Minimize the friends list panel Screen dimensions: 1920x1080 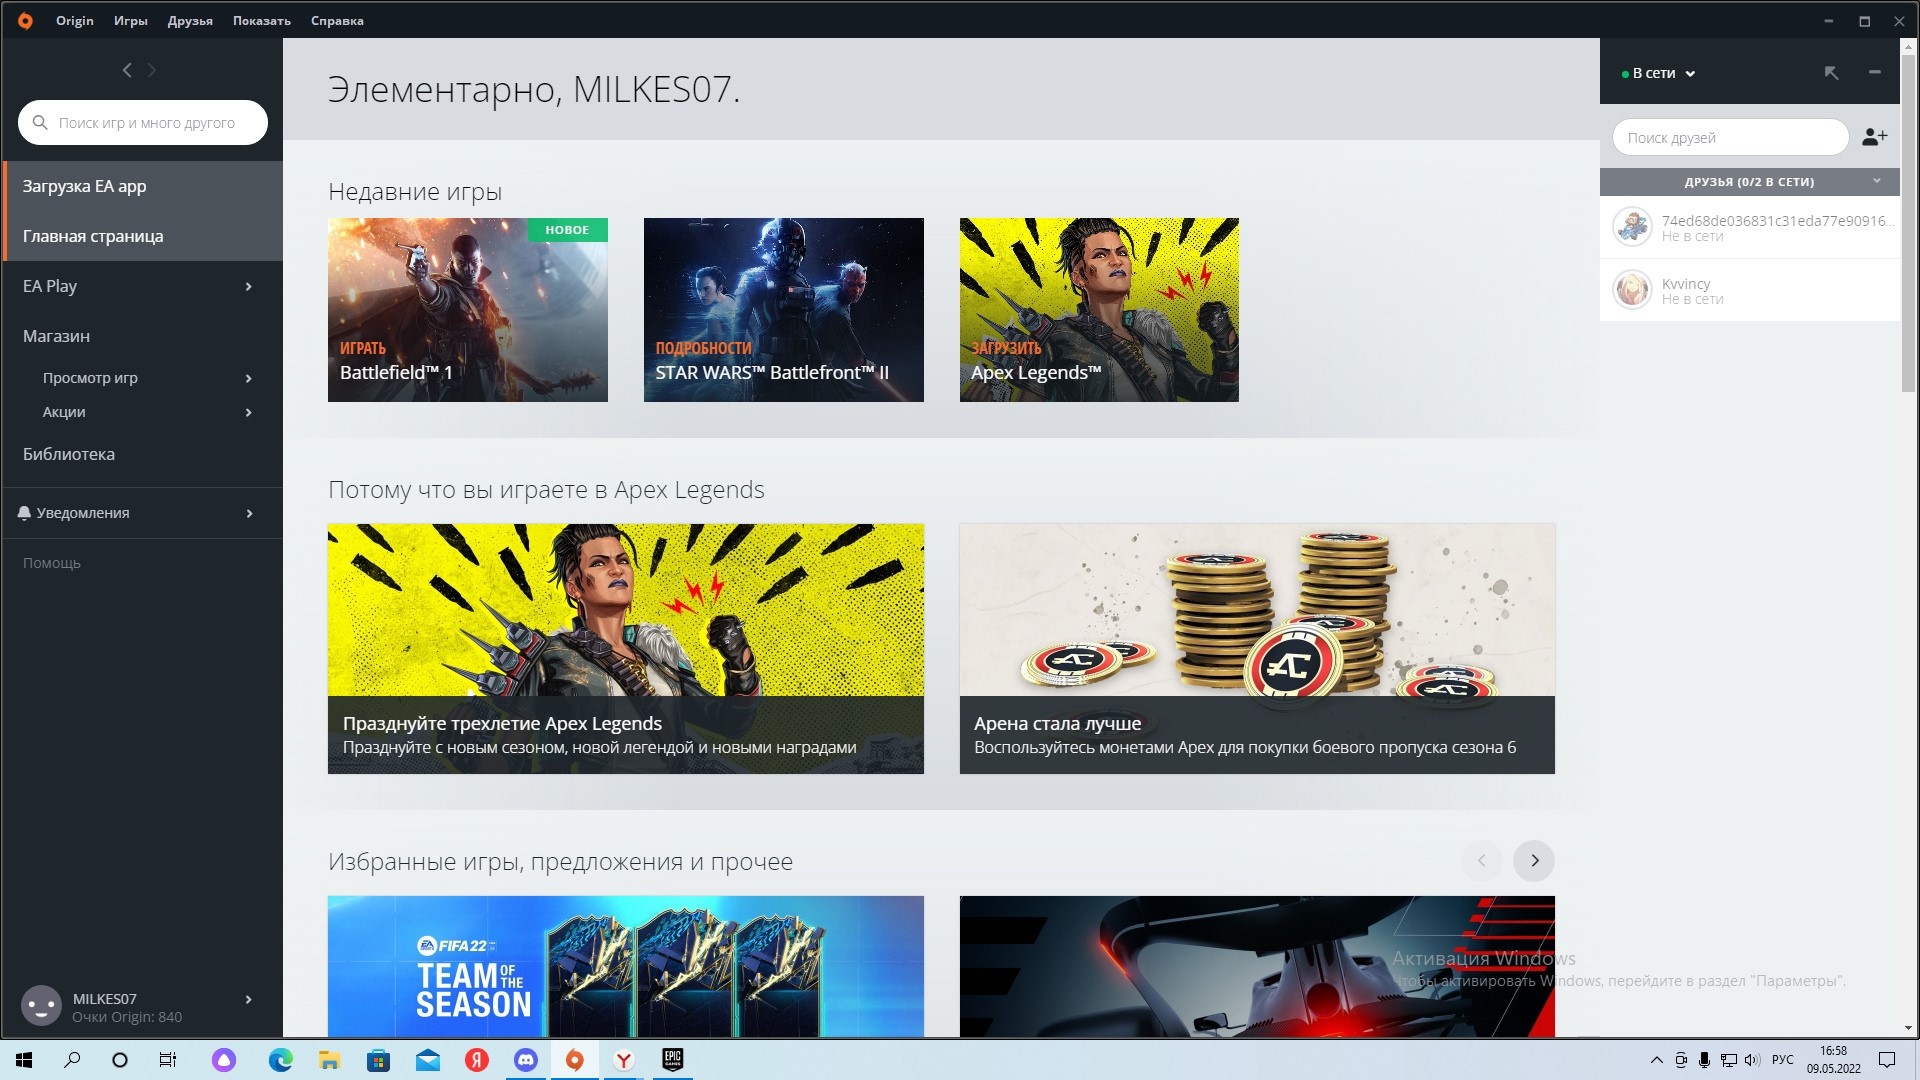click(1875, 72)
